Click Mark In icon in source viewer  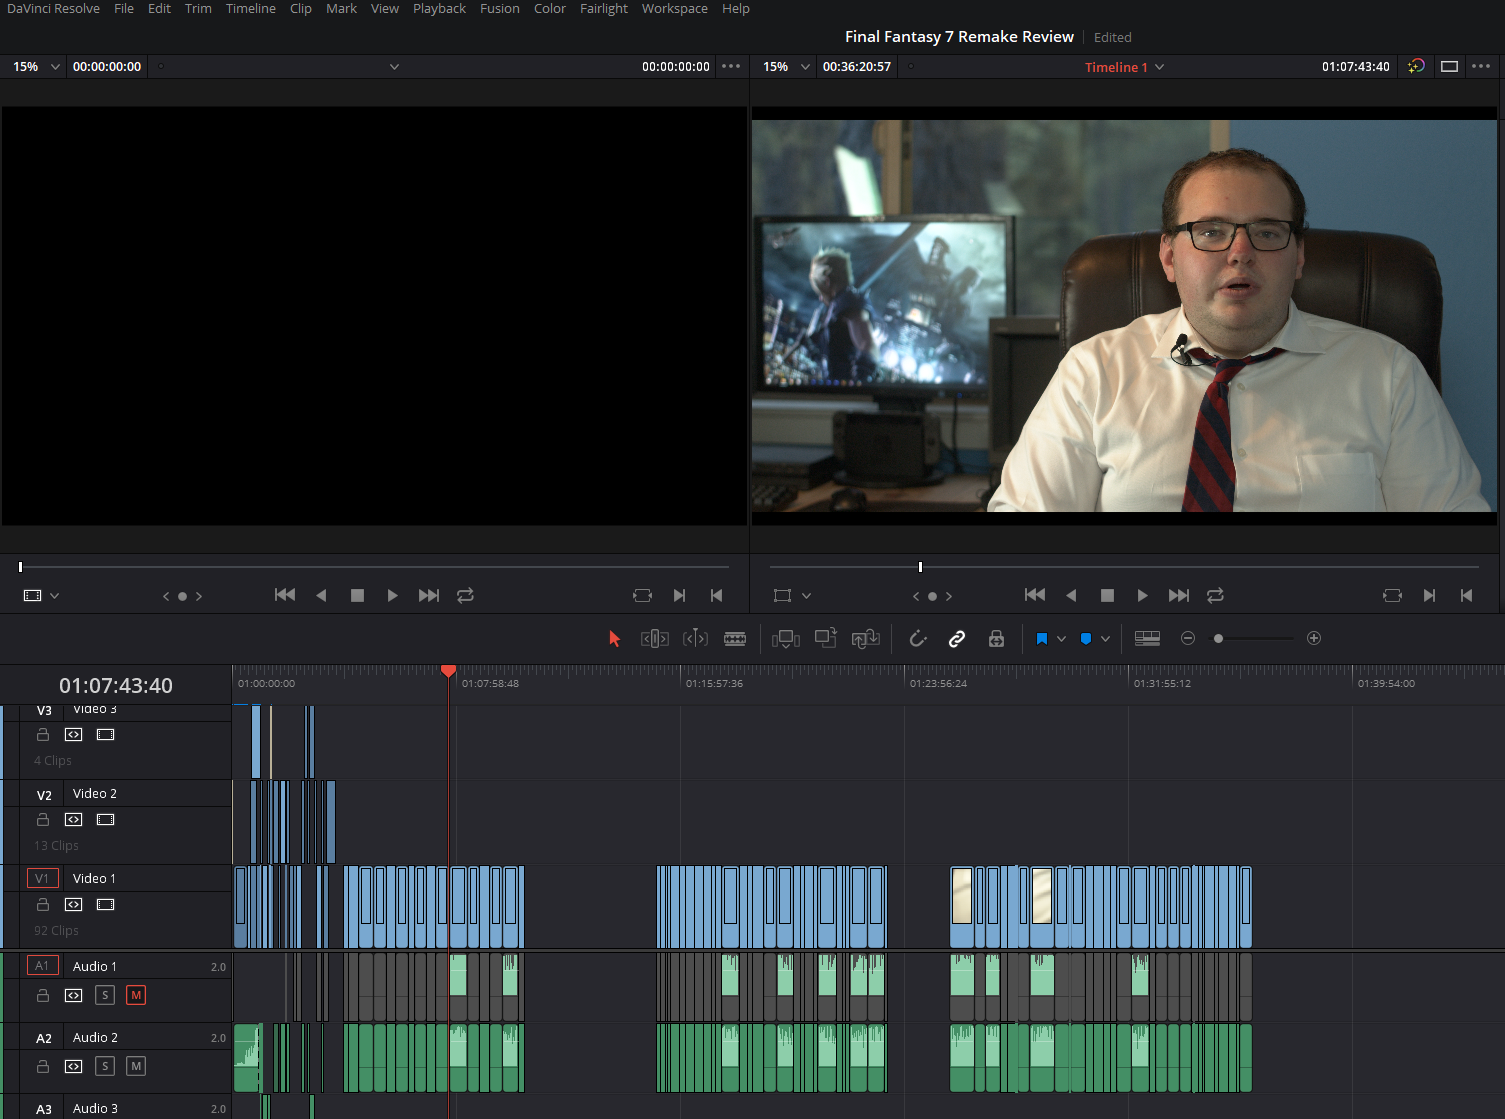[679, 595]
